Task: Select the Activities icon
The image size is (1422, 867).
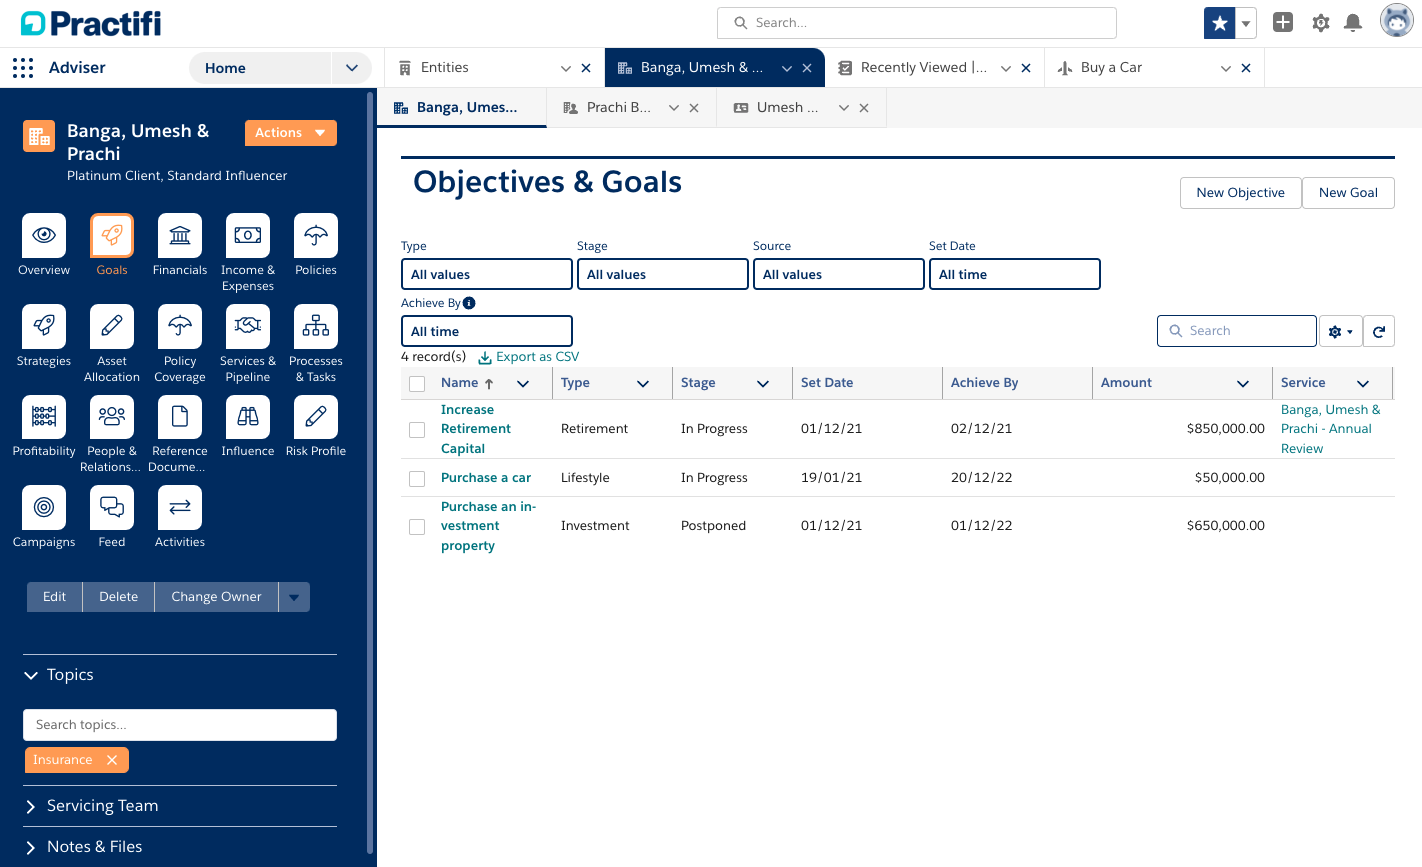Action: (179, 509)
